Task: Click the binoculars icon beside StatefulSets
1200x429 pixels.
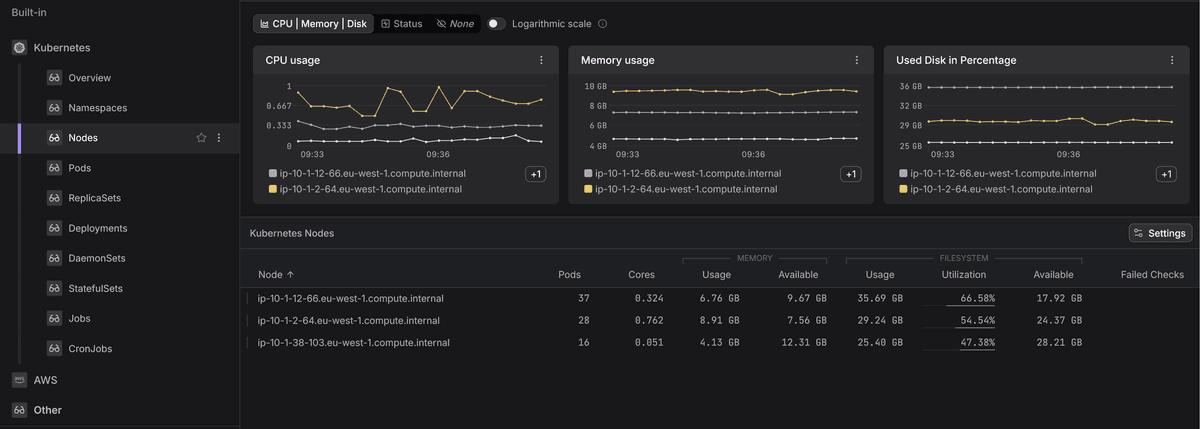Action: (55, 288)
